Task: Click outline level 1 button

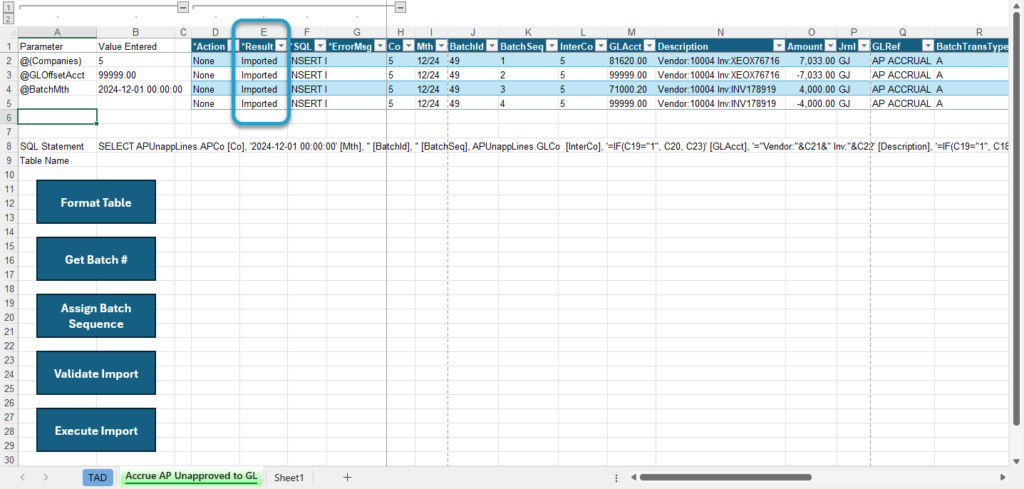Action: [x=8, y=7]
